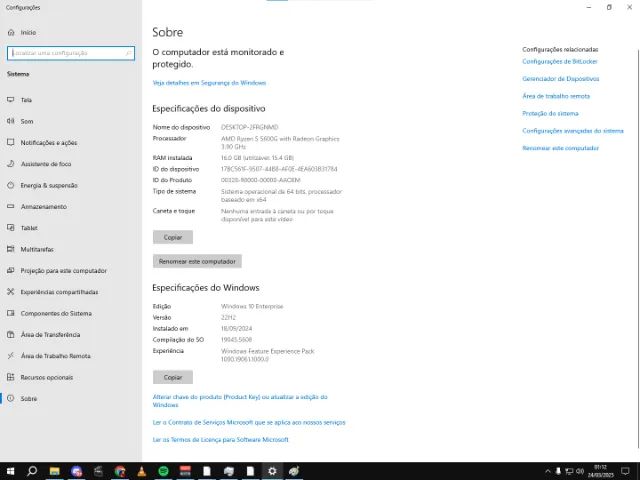The image size is (640, 480).
Task: Click search magnifier in settings search box
Action: 128,53
